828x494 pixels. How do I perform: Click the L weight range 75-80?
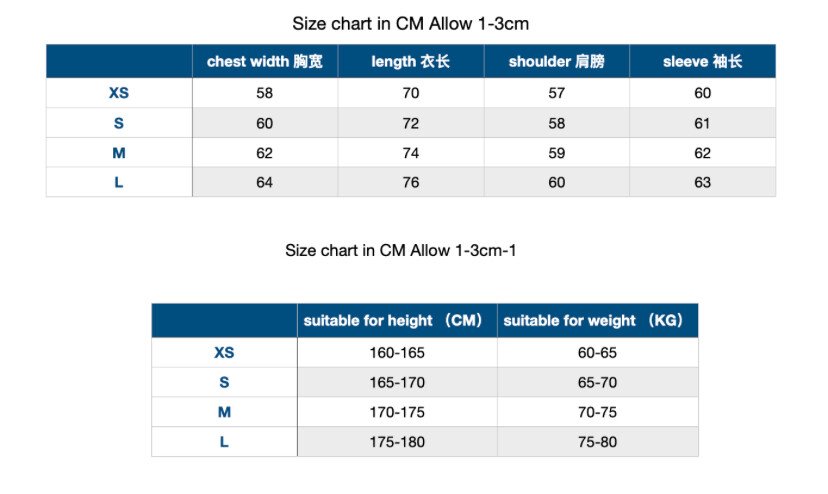(597, 442)
